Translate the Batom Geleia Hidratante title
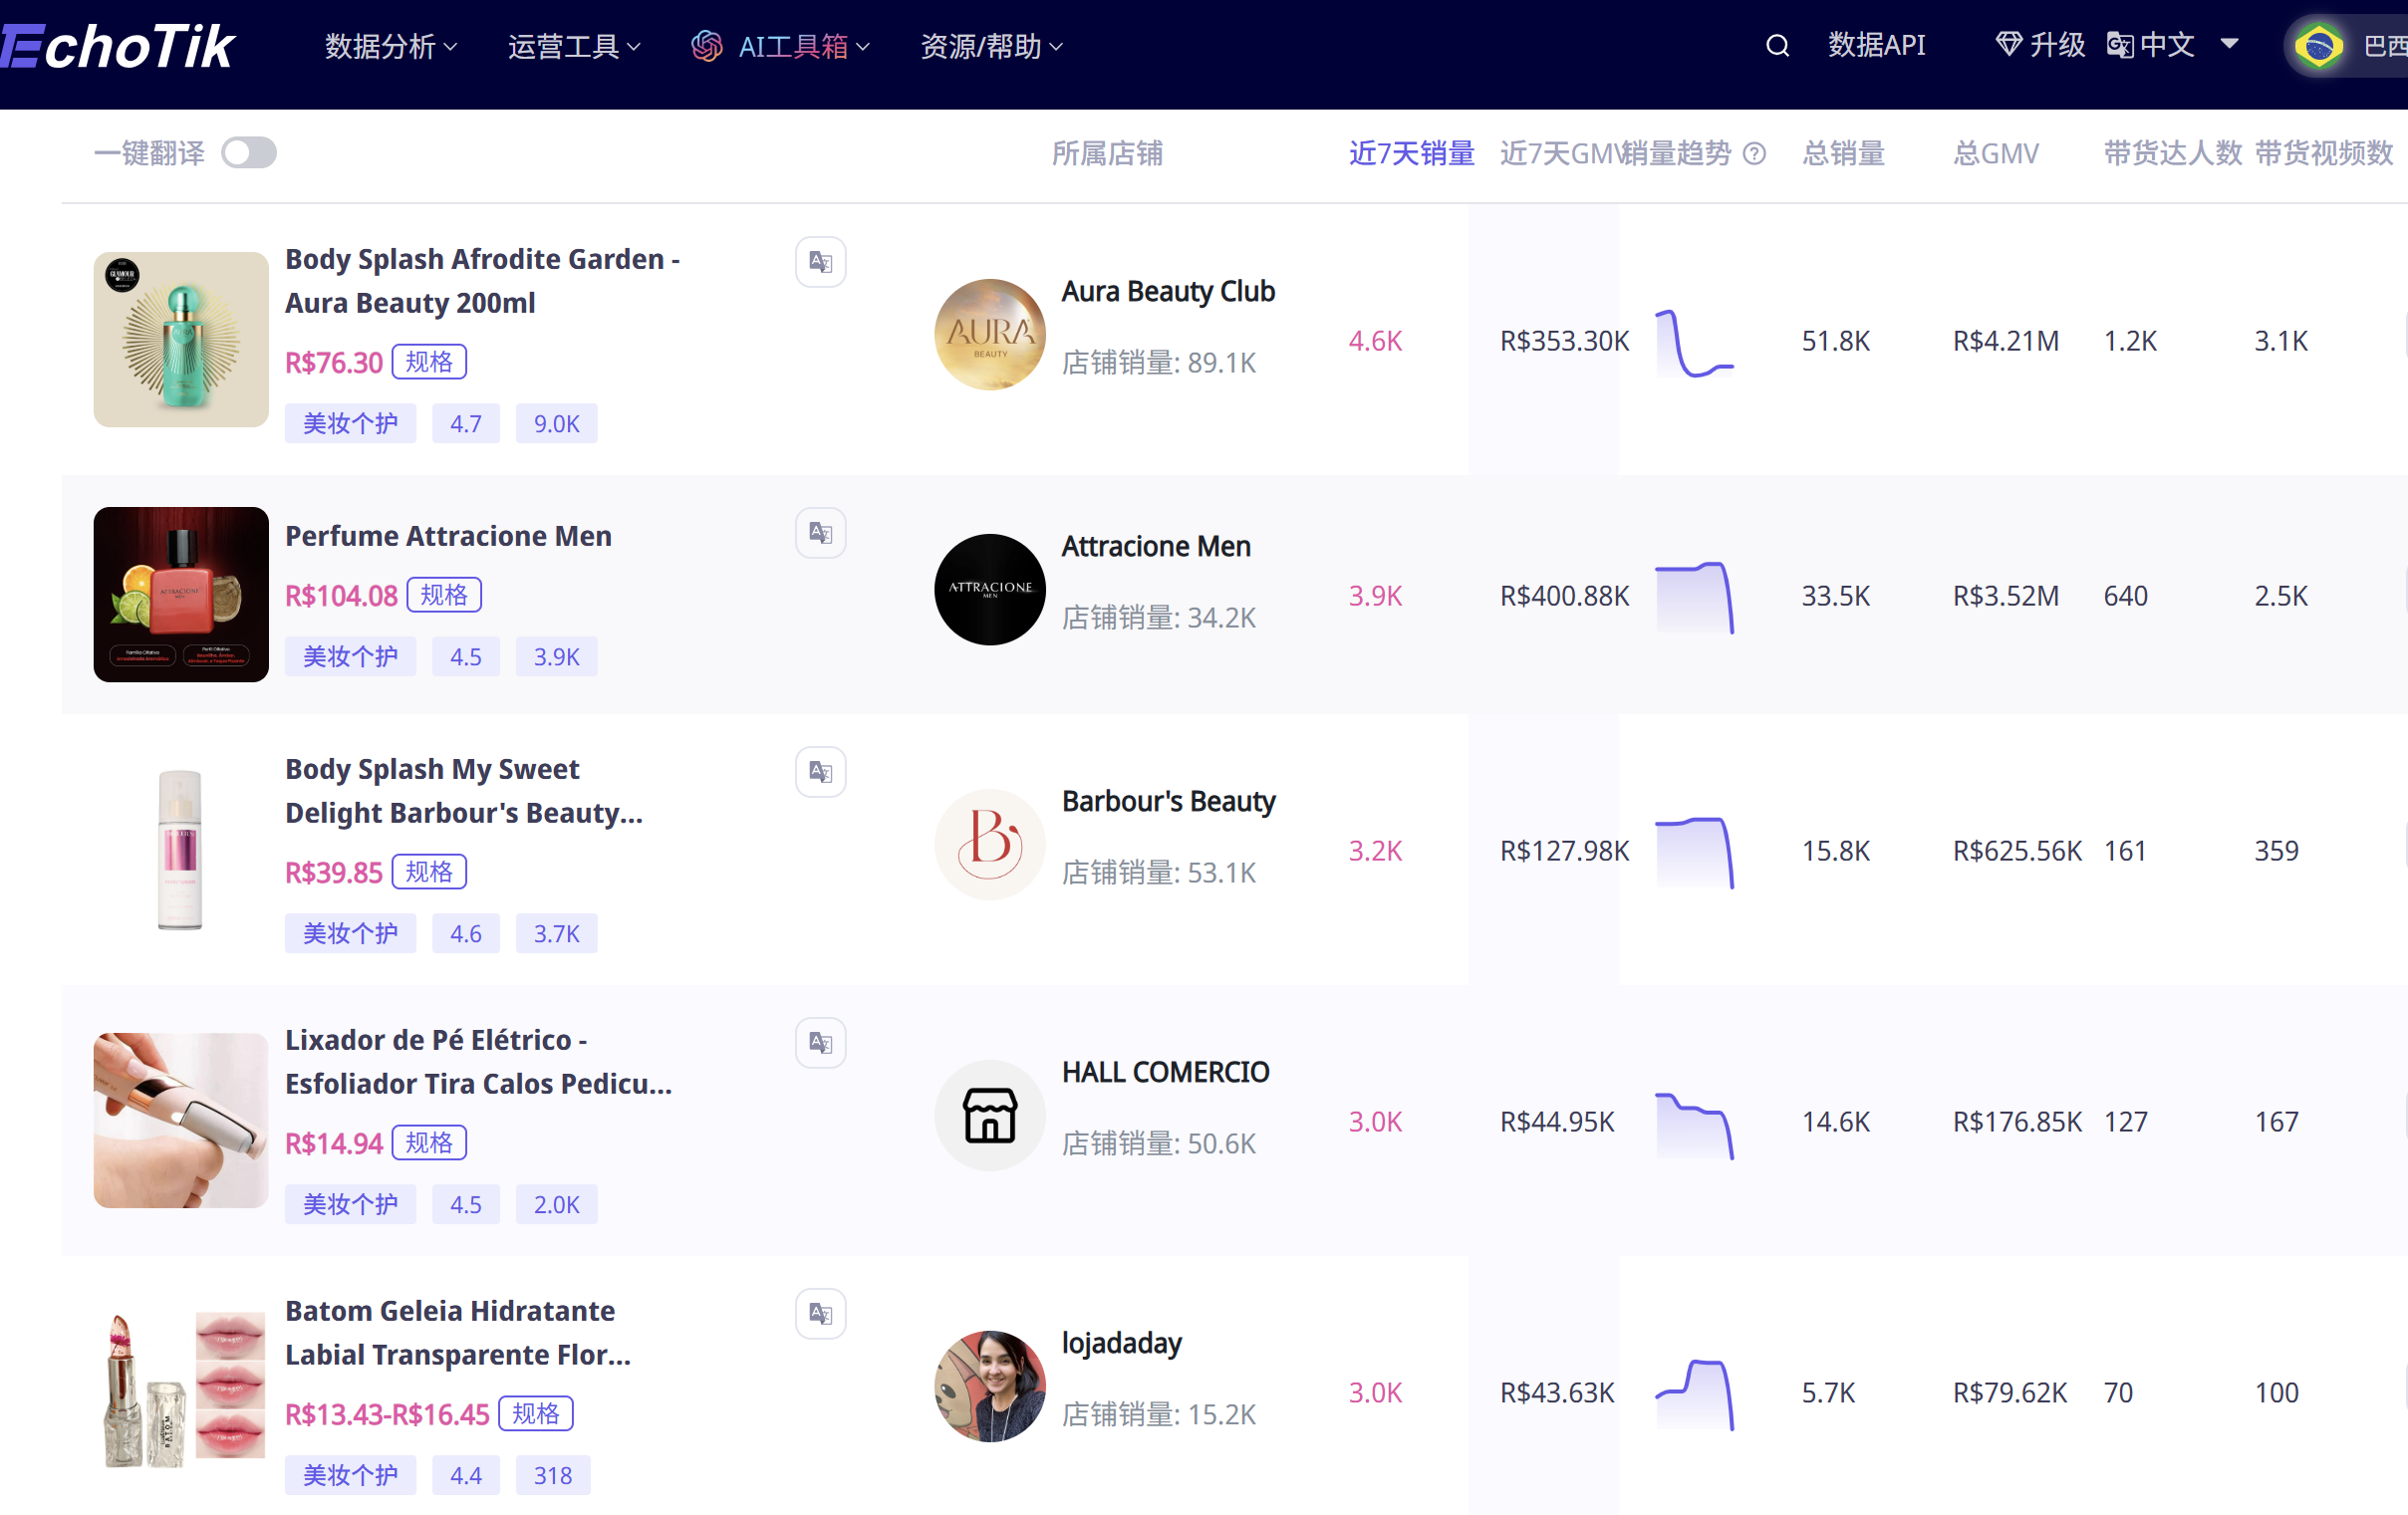The height and width of the screenshot is (1515, 2408). tap(820, 1313)
